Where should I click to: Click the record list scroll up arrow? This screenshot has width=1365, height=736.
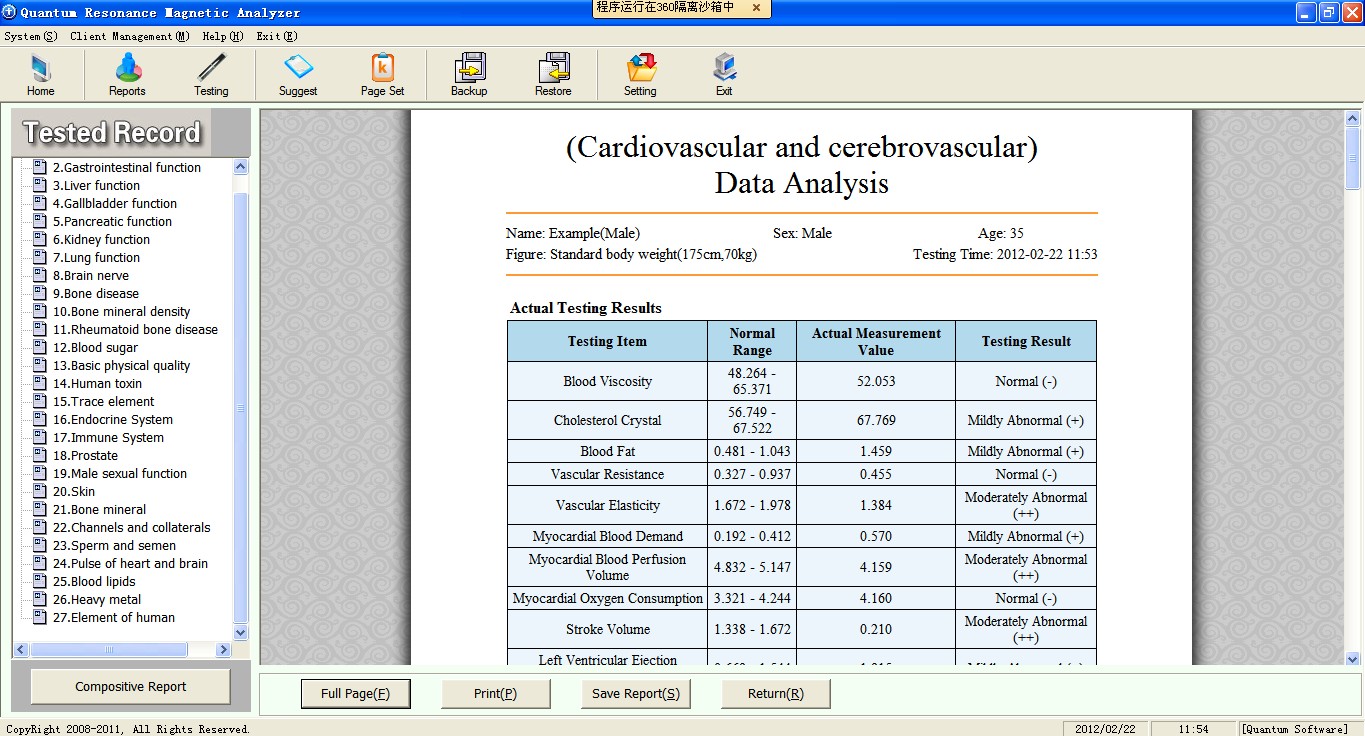(x=240, y=167)
